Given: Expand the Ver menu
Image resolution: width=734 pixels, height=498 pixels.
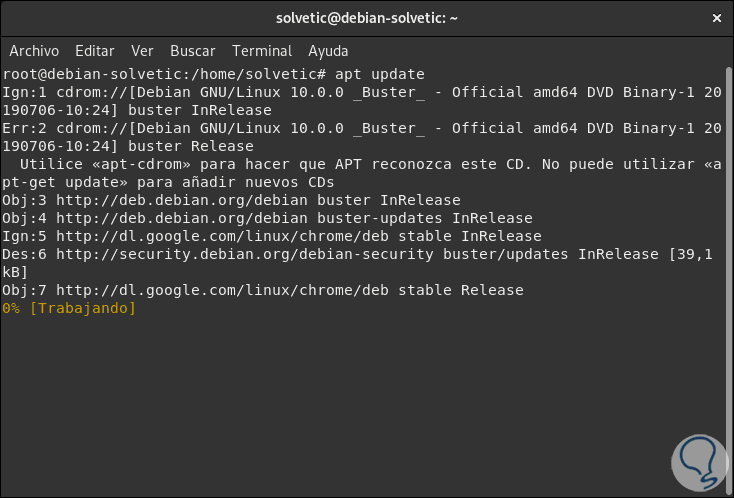Looking at the screenshot, I should (142, 50).
